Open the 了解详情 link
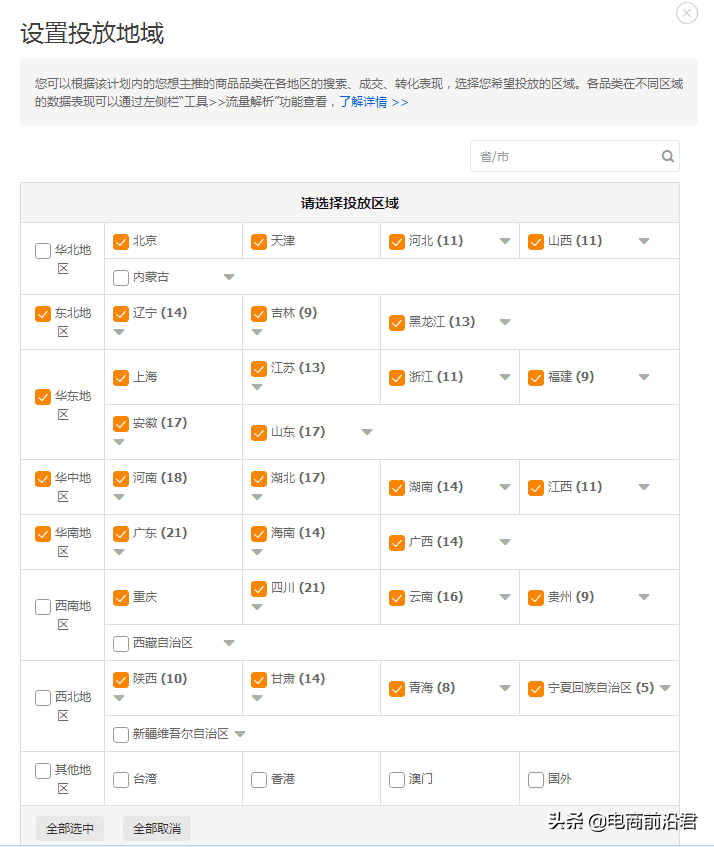714x847 pixels. coord(374,102)
